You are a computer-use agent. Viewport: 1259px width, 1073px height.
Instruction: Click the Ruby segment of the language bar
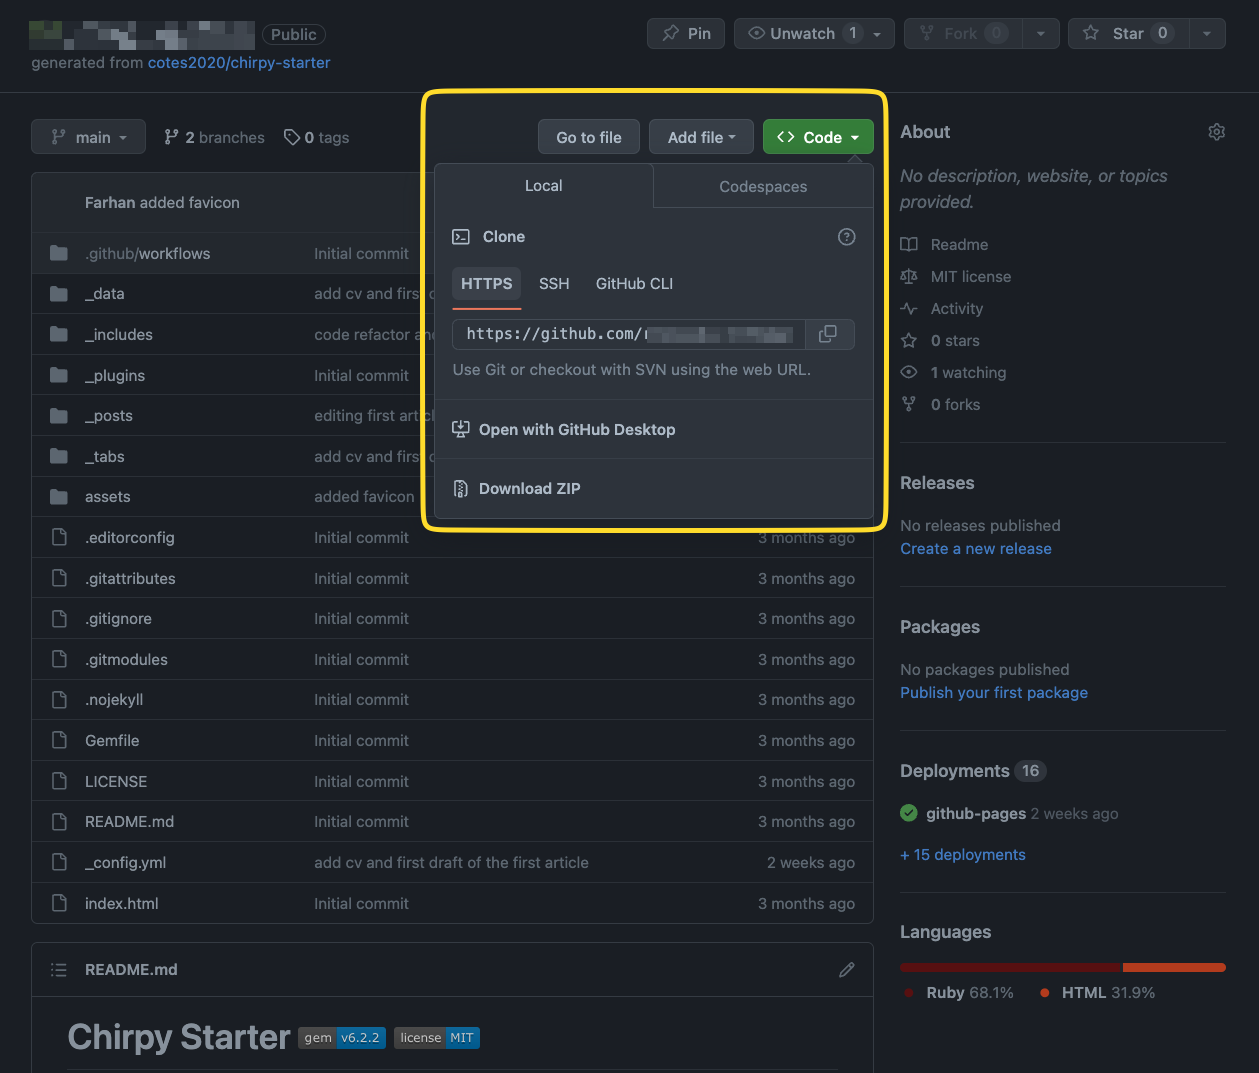tap(1010, 967)
